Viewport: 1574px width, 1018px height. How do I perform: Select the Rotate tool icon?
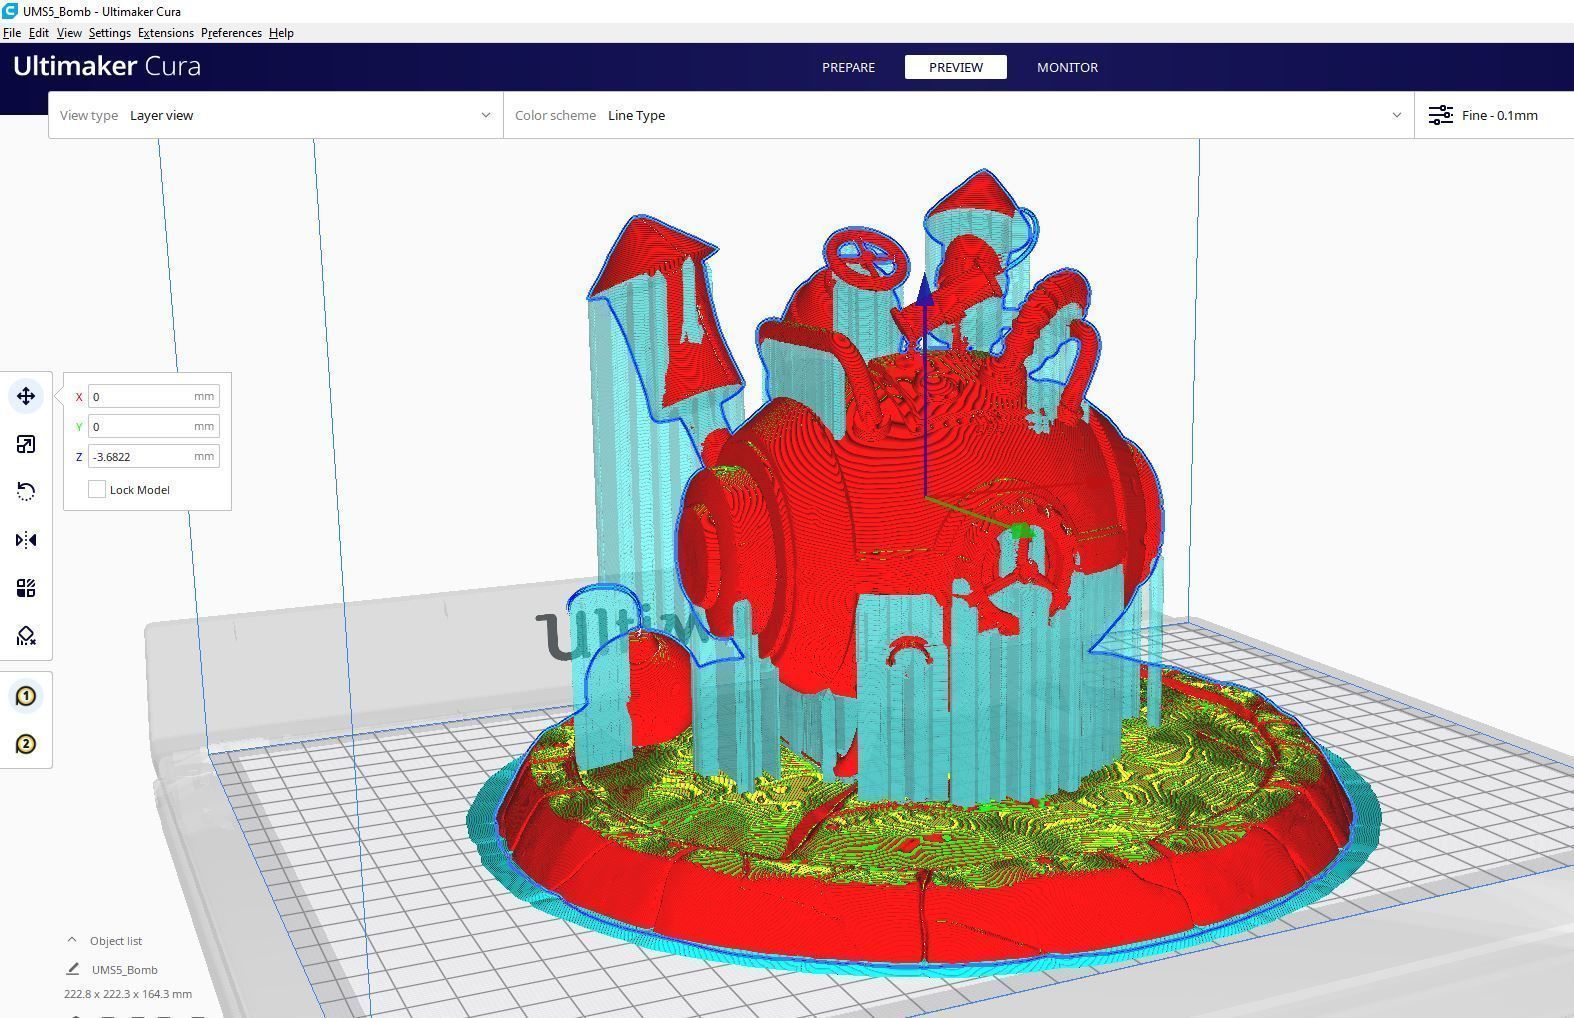[26, 492]
